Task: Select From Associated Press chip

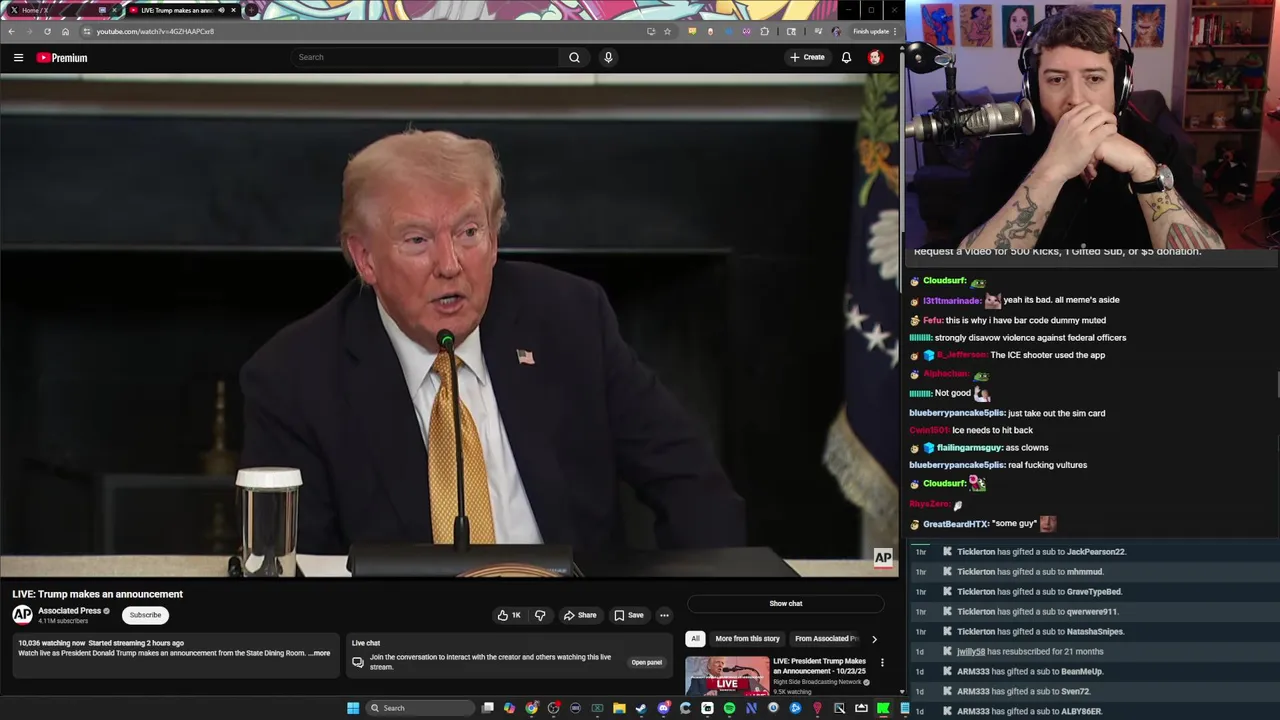Action: (x=826, y=638)
